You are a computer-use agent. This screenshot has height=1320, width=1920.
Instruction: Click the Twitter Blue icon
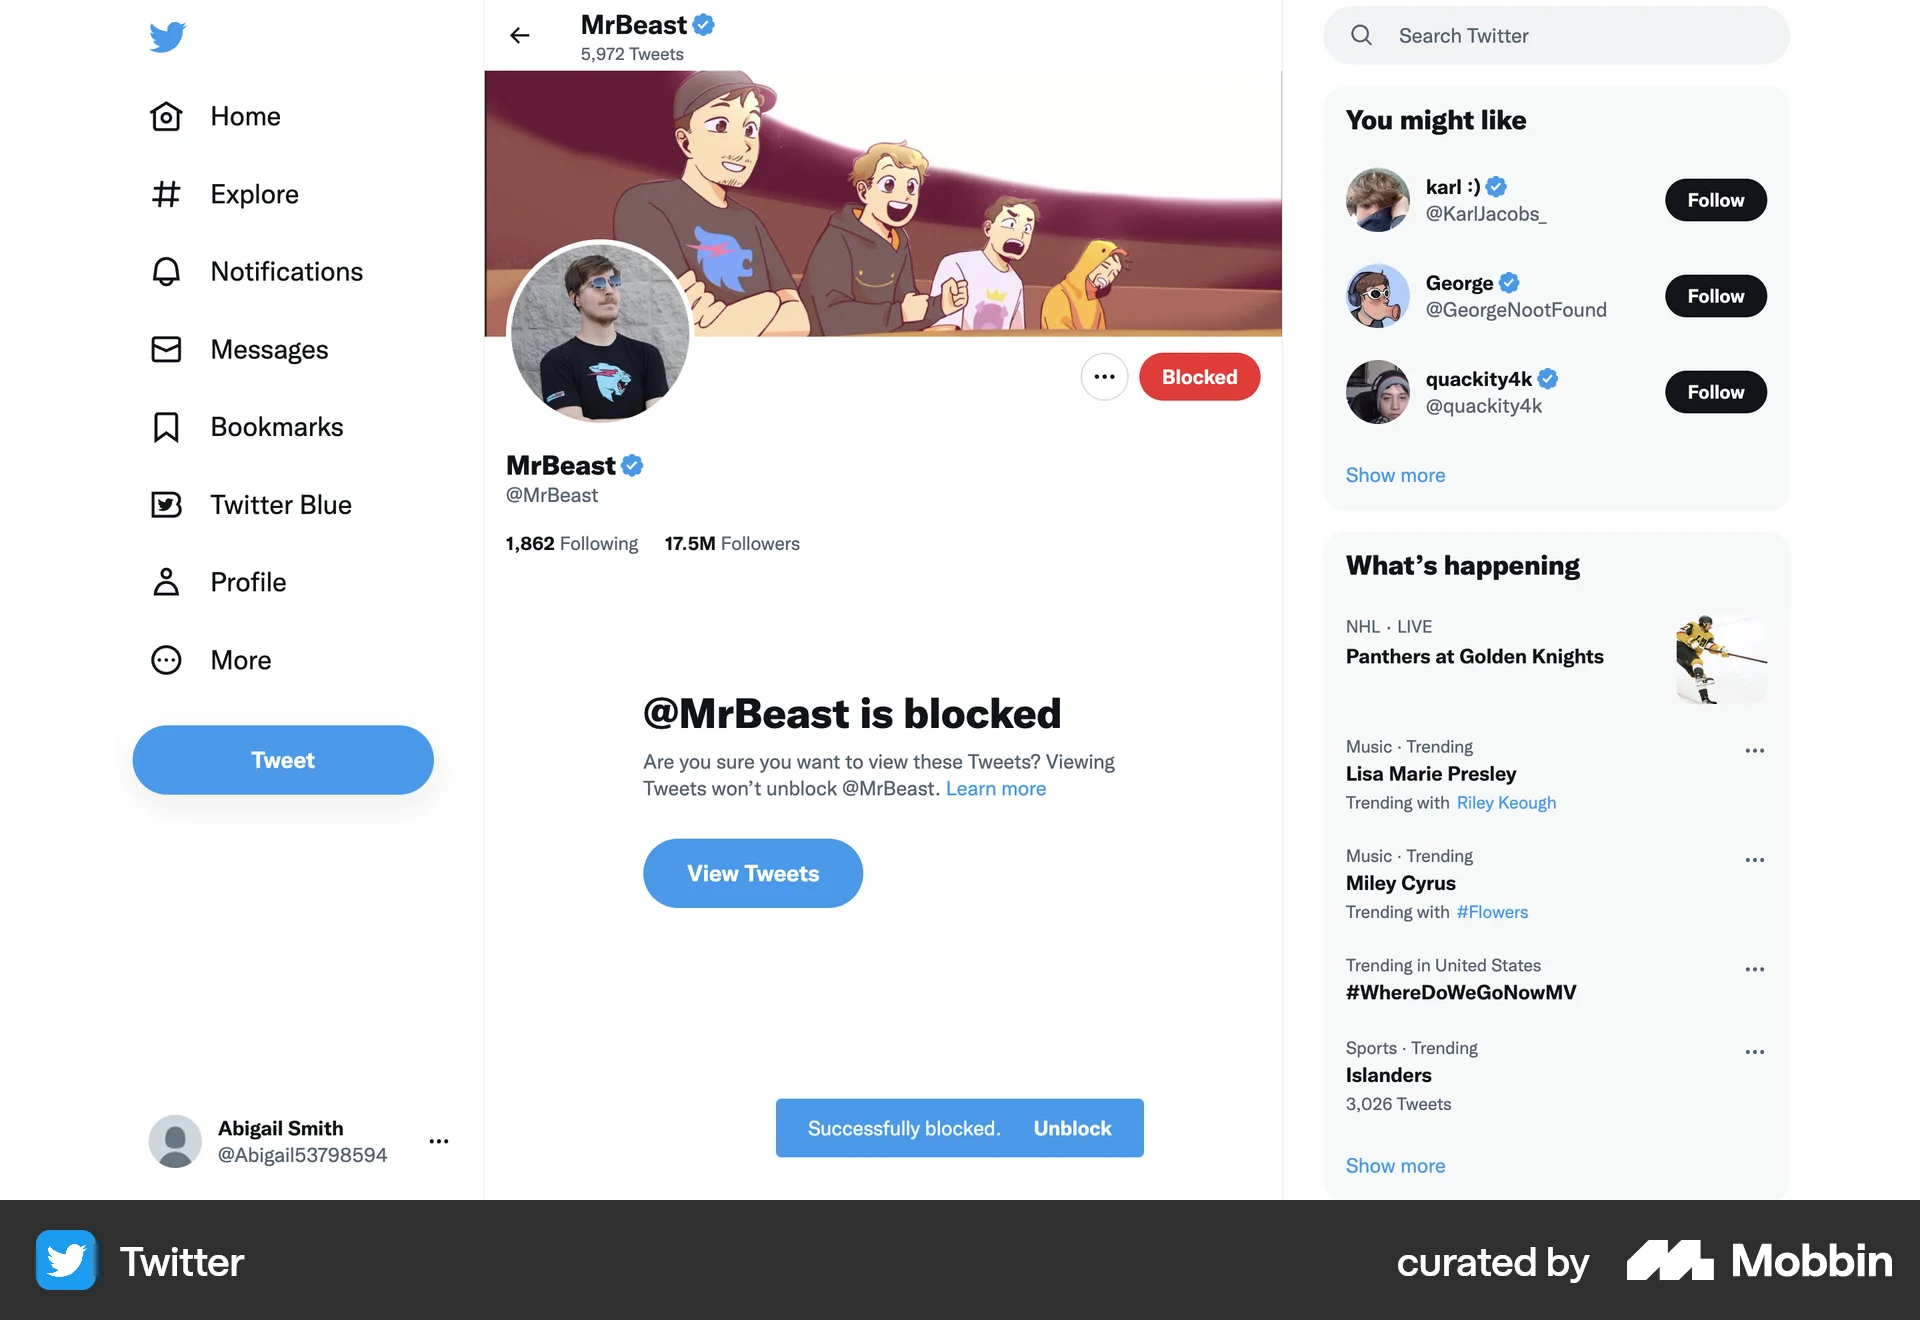(x=166, y=505)
